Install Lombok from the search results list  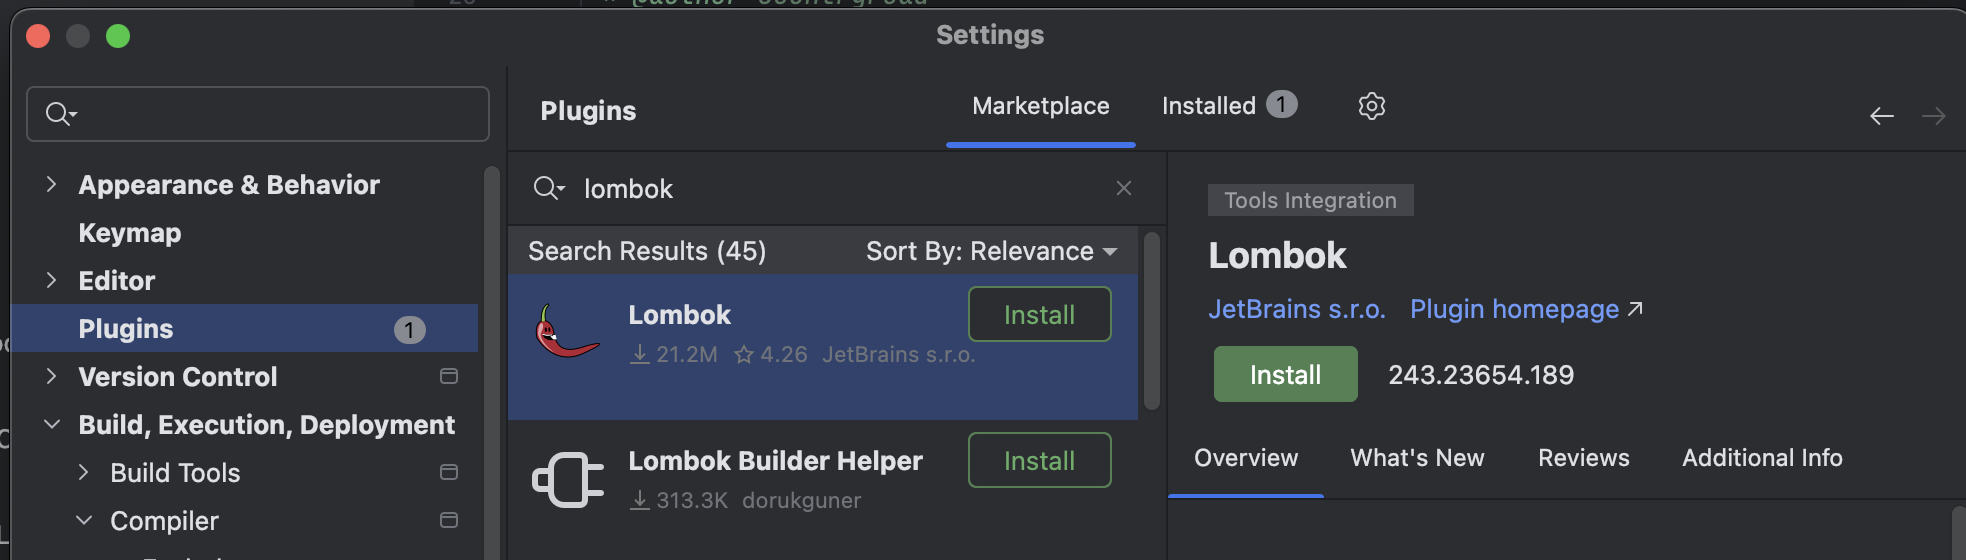[1040, 314]
